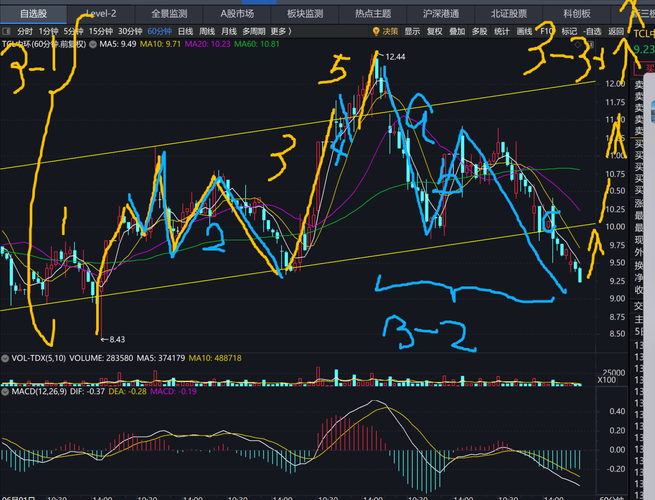The image size is (655, 500).
Task: Click the green MA60: 10.81 label
Action: pos(256,44)
